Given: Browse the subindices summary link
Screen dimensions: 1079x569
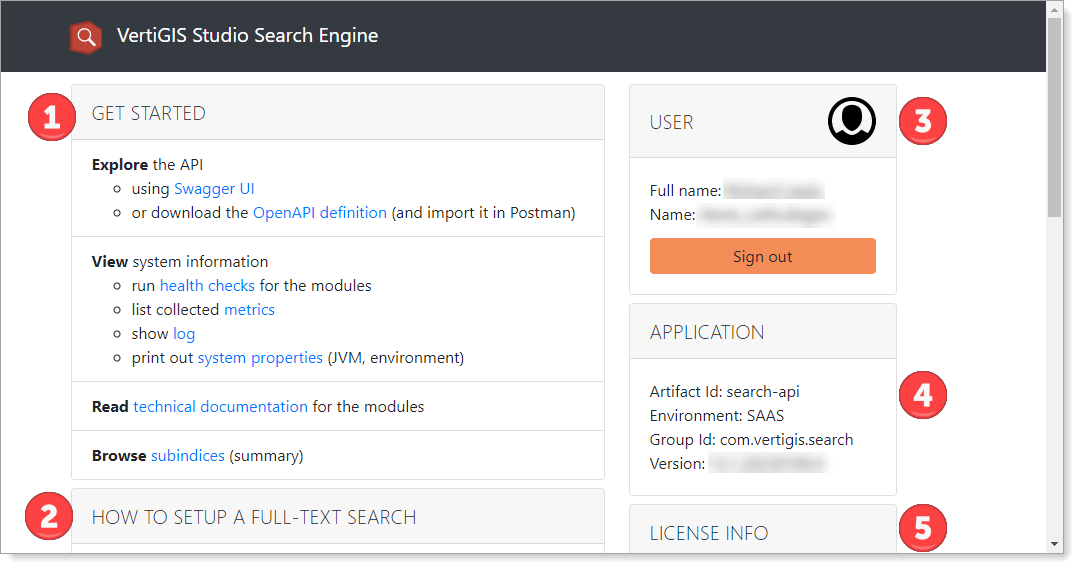Looking at the screenshot, I should click(x=188, y=455).
